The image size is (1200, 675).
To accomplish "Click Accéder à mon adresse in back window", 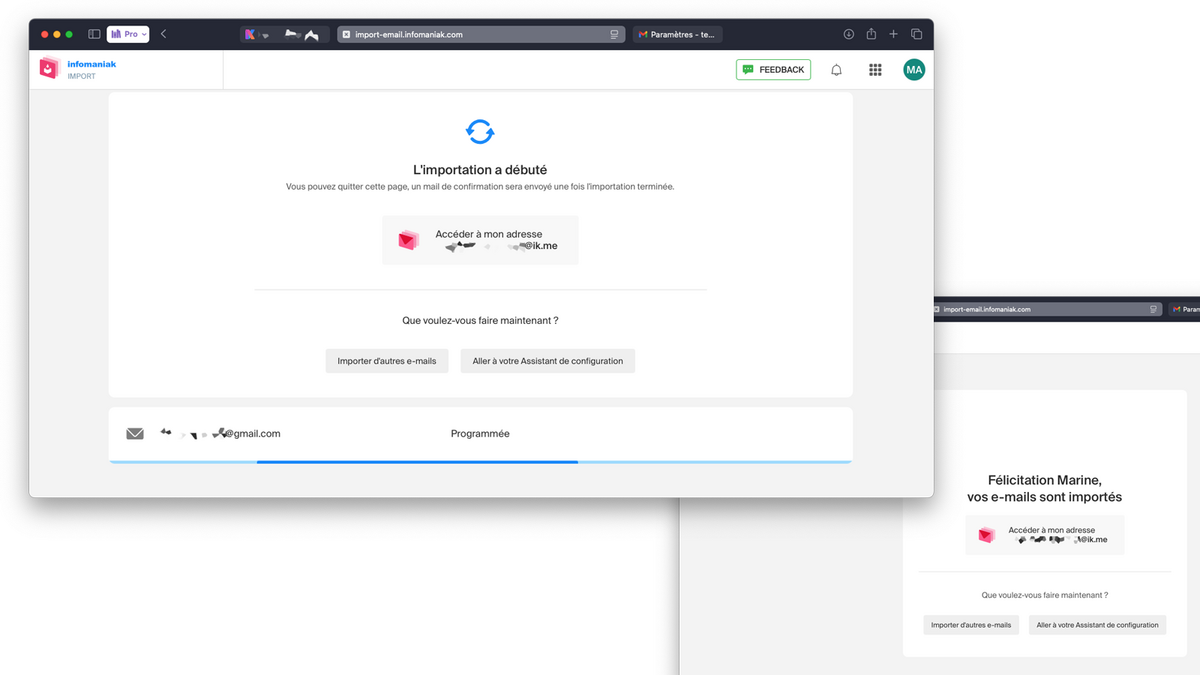I will click(x=1045, y=535).
